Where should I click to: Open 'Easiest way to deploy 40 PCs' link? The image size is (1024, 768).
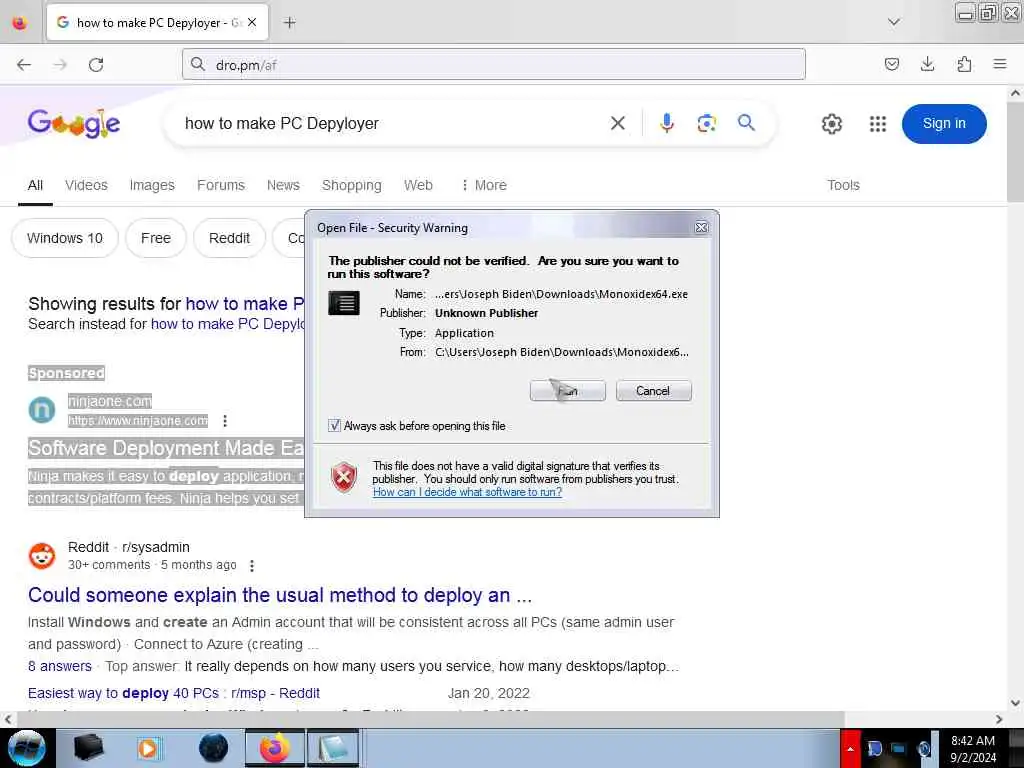[x=174, y=693]
